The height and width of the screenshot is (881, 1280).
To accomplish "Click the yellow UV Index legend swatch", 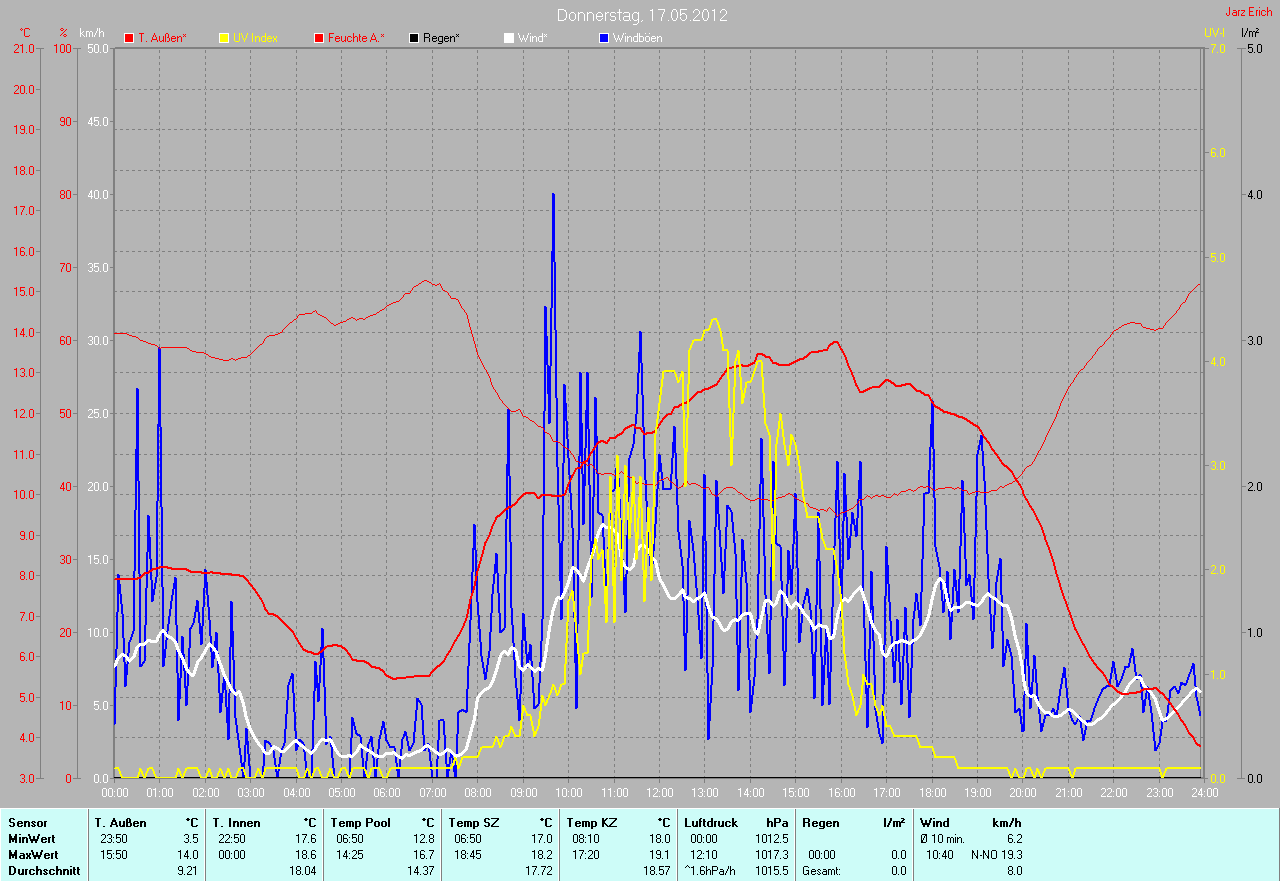I will (224, 38).
